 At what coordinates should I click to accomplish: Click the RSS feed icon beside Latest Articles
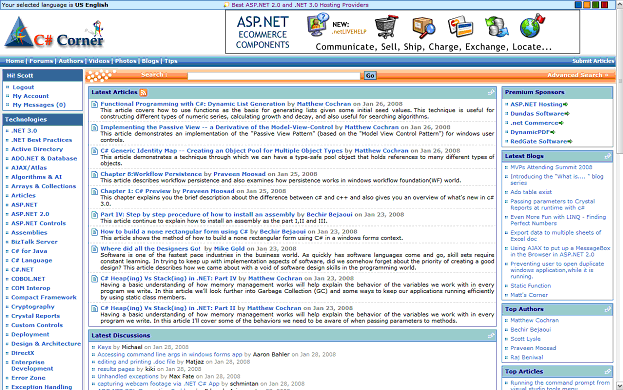pyautogui.click(x=143, y=93)
